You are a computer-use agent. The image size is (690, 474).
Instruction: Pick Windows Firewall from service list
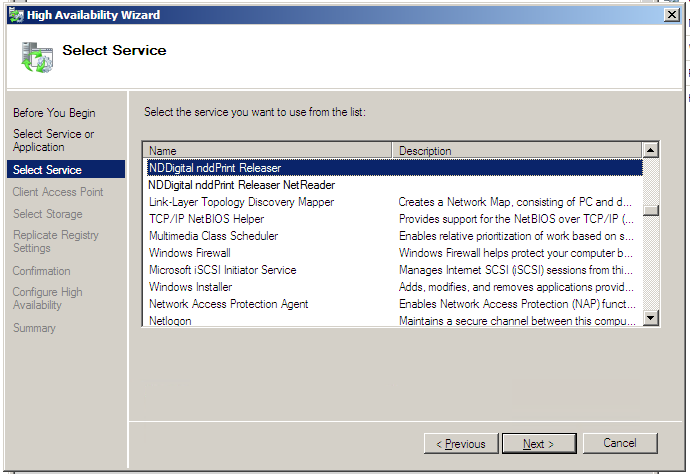tap(190, 253)
